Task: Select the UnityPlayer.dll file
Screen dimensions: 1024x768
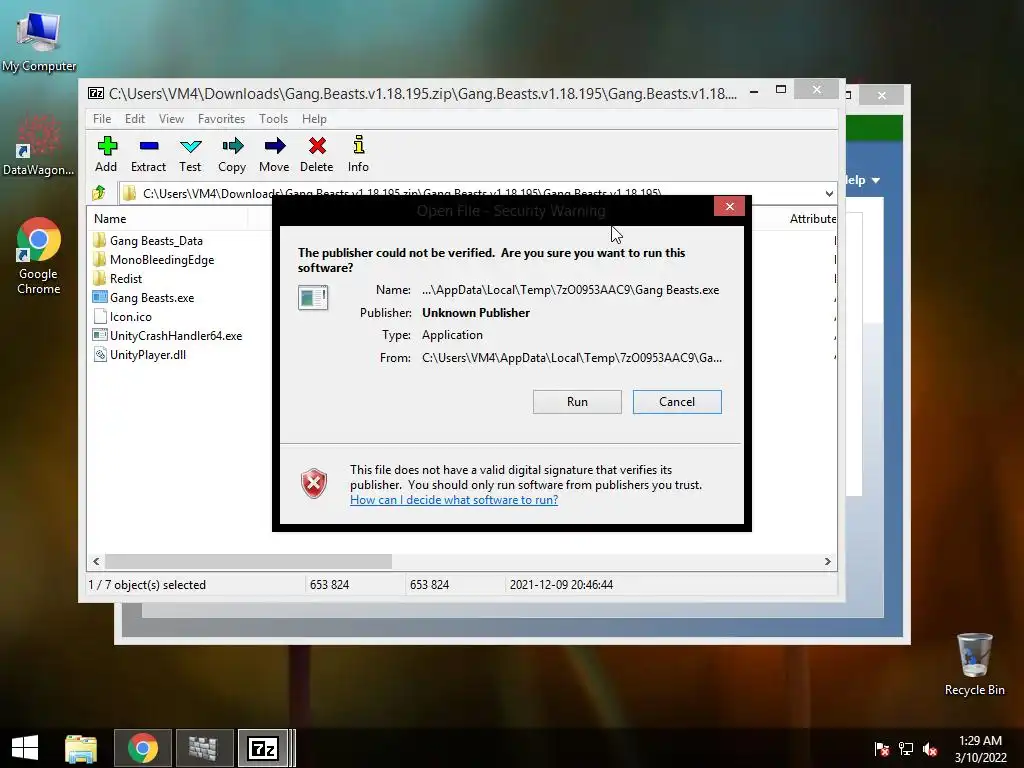Action: 140,355
